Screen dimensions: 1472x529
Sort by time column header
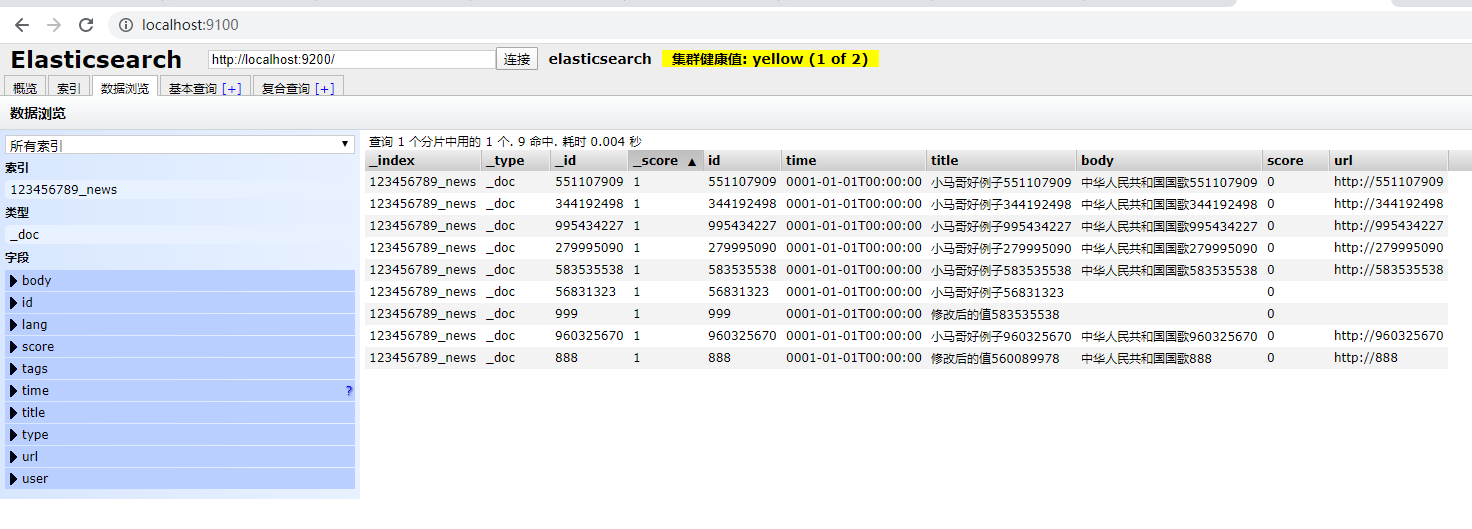[854, 160]
